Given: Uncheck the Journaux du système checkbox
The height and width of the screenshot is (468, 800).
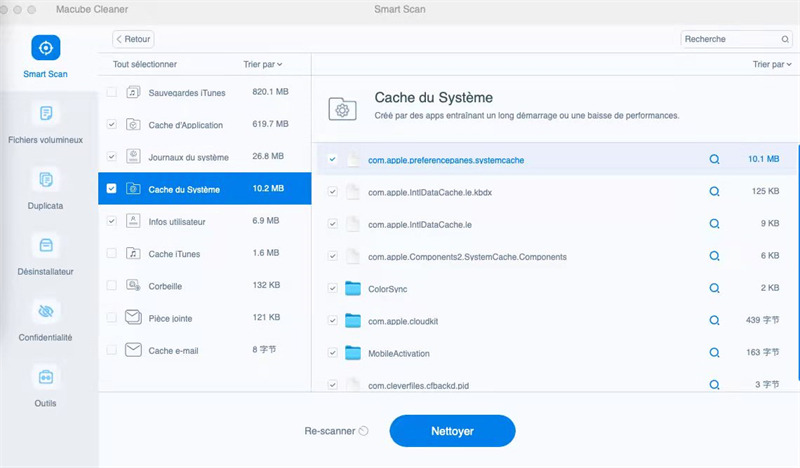Looking at the screenshot, I should coord(111,157).
